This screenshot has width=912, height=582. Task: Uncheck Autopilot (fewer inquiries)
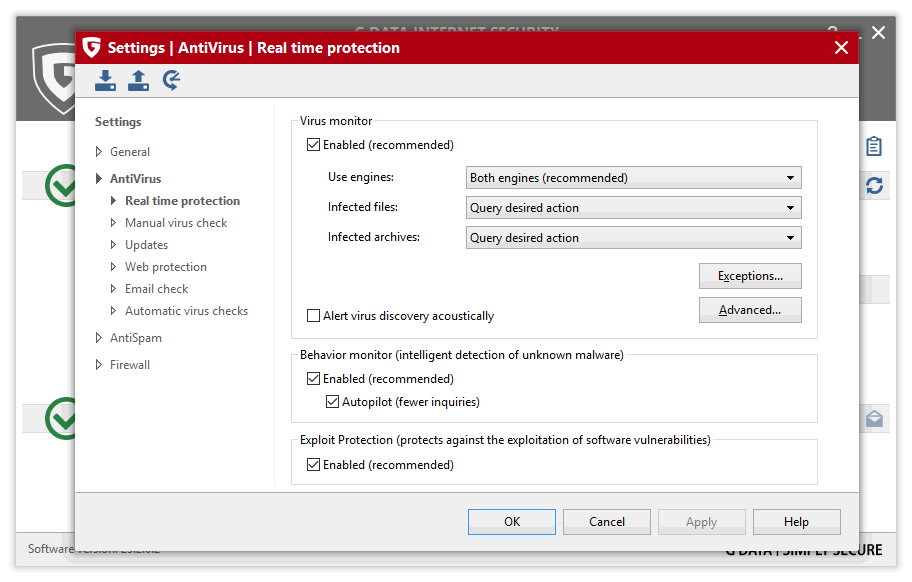tap(334, 402)
